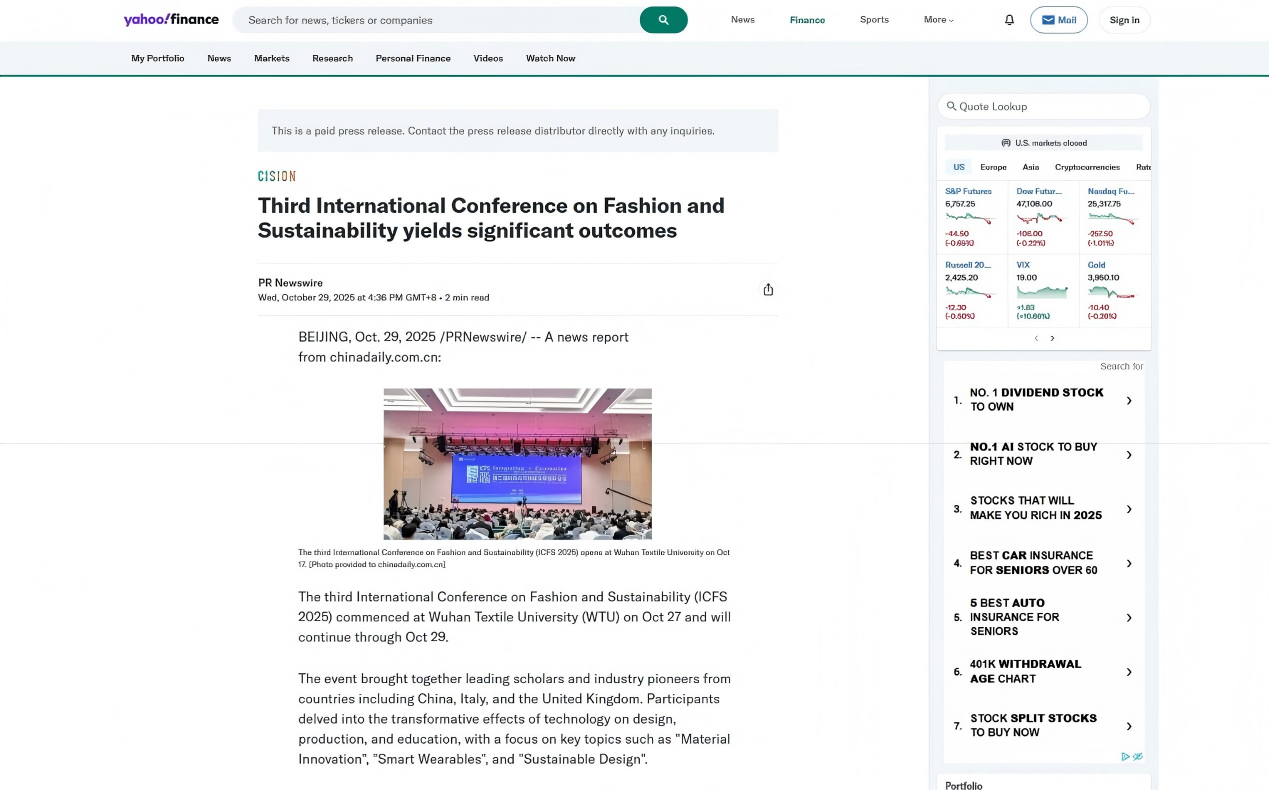This screenshot has height=790, width=1269.
Task: Go to the next market carousel arrow
Action: (1052, 338)
